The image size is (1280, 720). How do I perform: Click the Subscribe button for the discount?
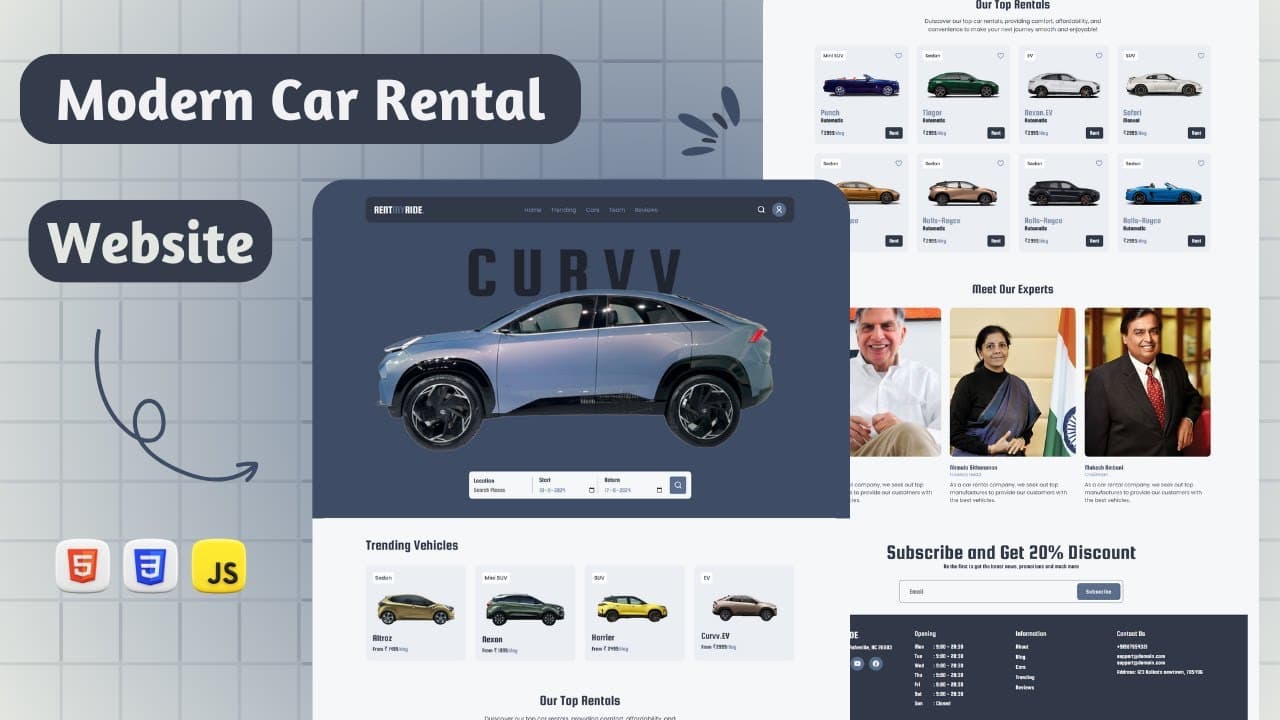(1098, 591)
